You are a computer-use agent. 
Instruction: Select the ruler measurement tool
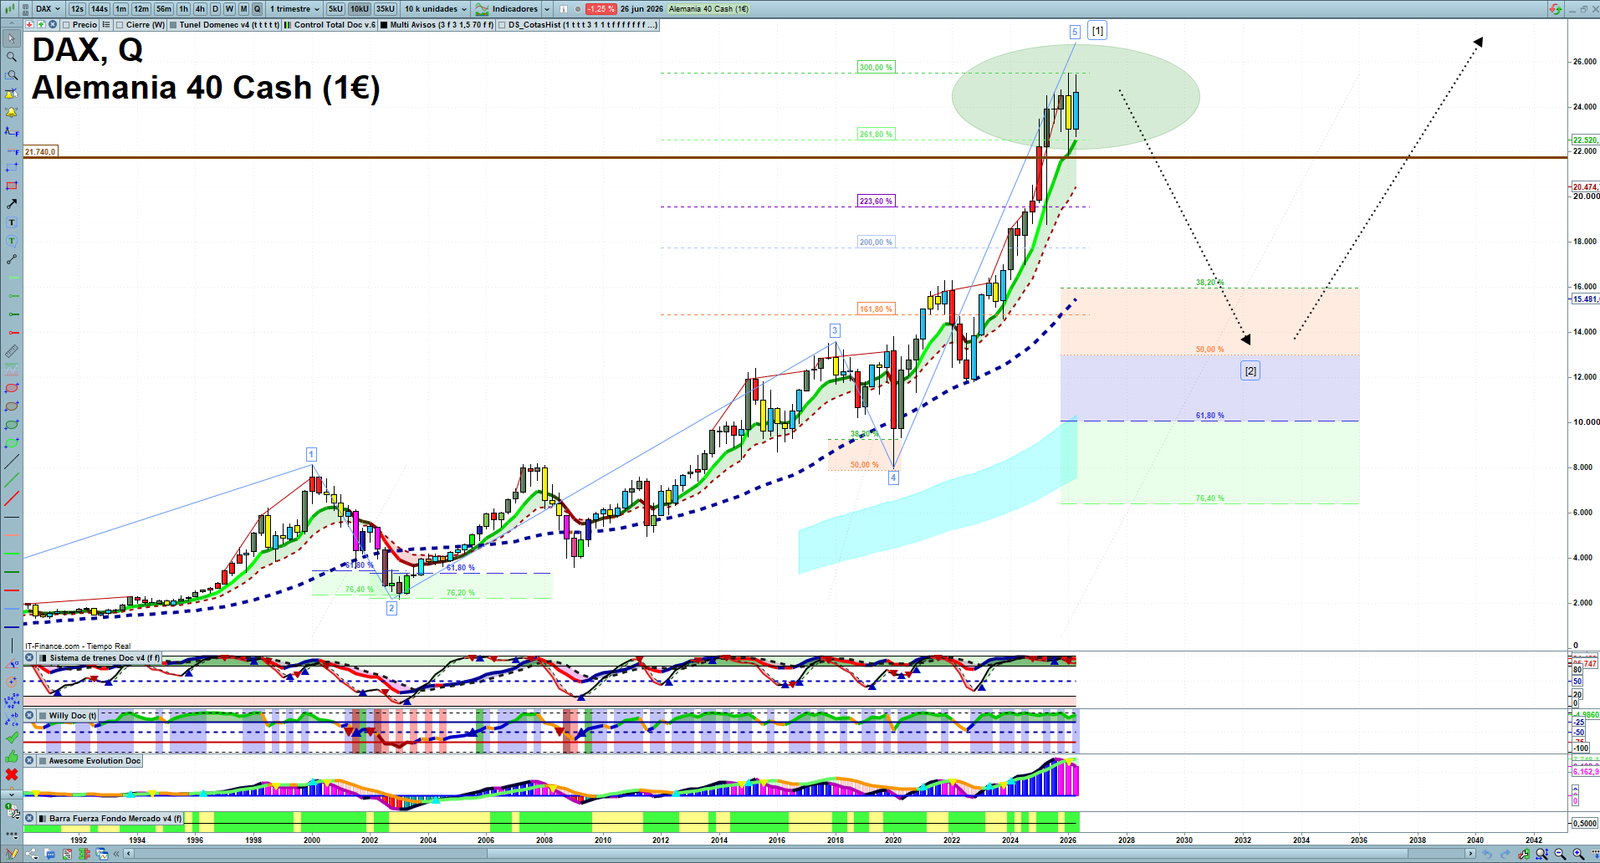pyautogui.click(x=12, y=351)
